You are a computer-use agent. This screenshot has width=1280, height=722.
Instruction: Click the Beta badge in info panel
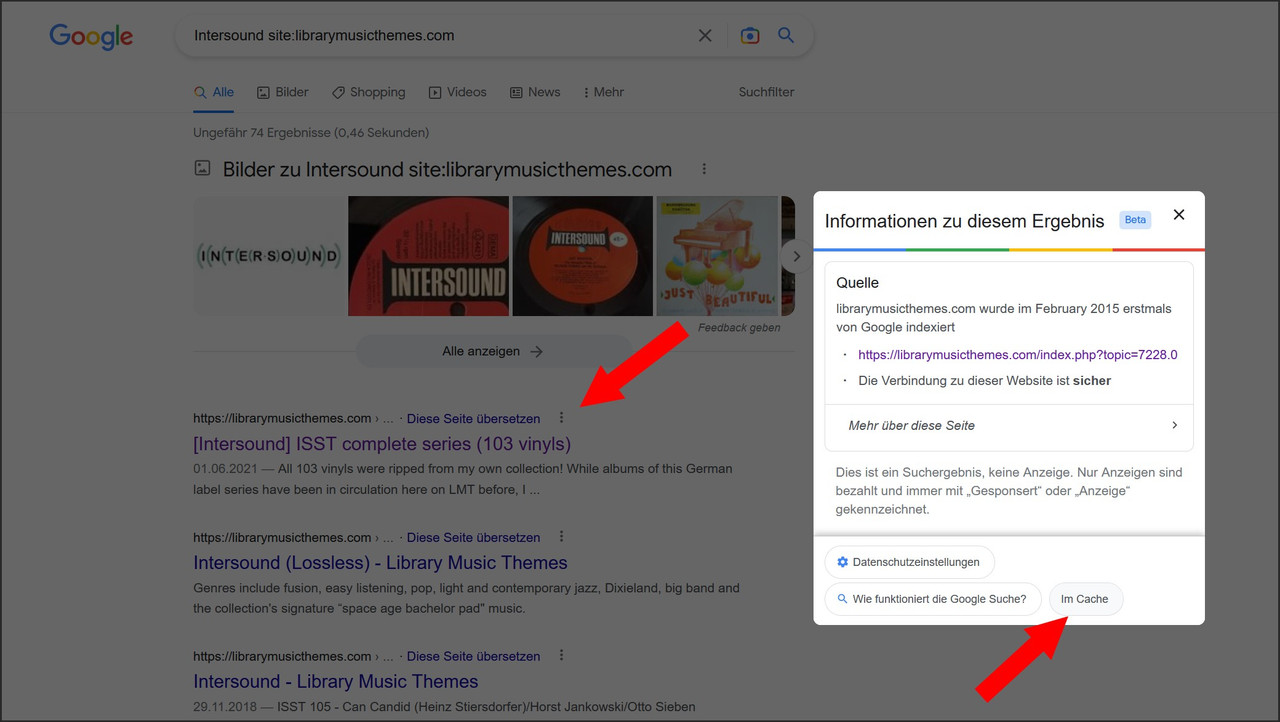(1135, 220)
